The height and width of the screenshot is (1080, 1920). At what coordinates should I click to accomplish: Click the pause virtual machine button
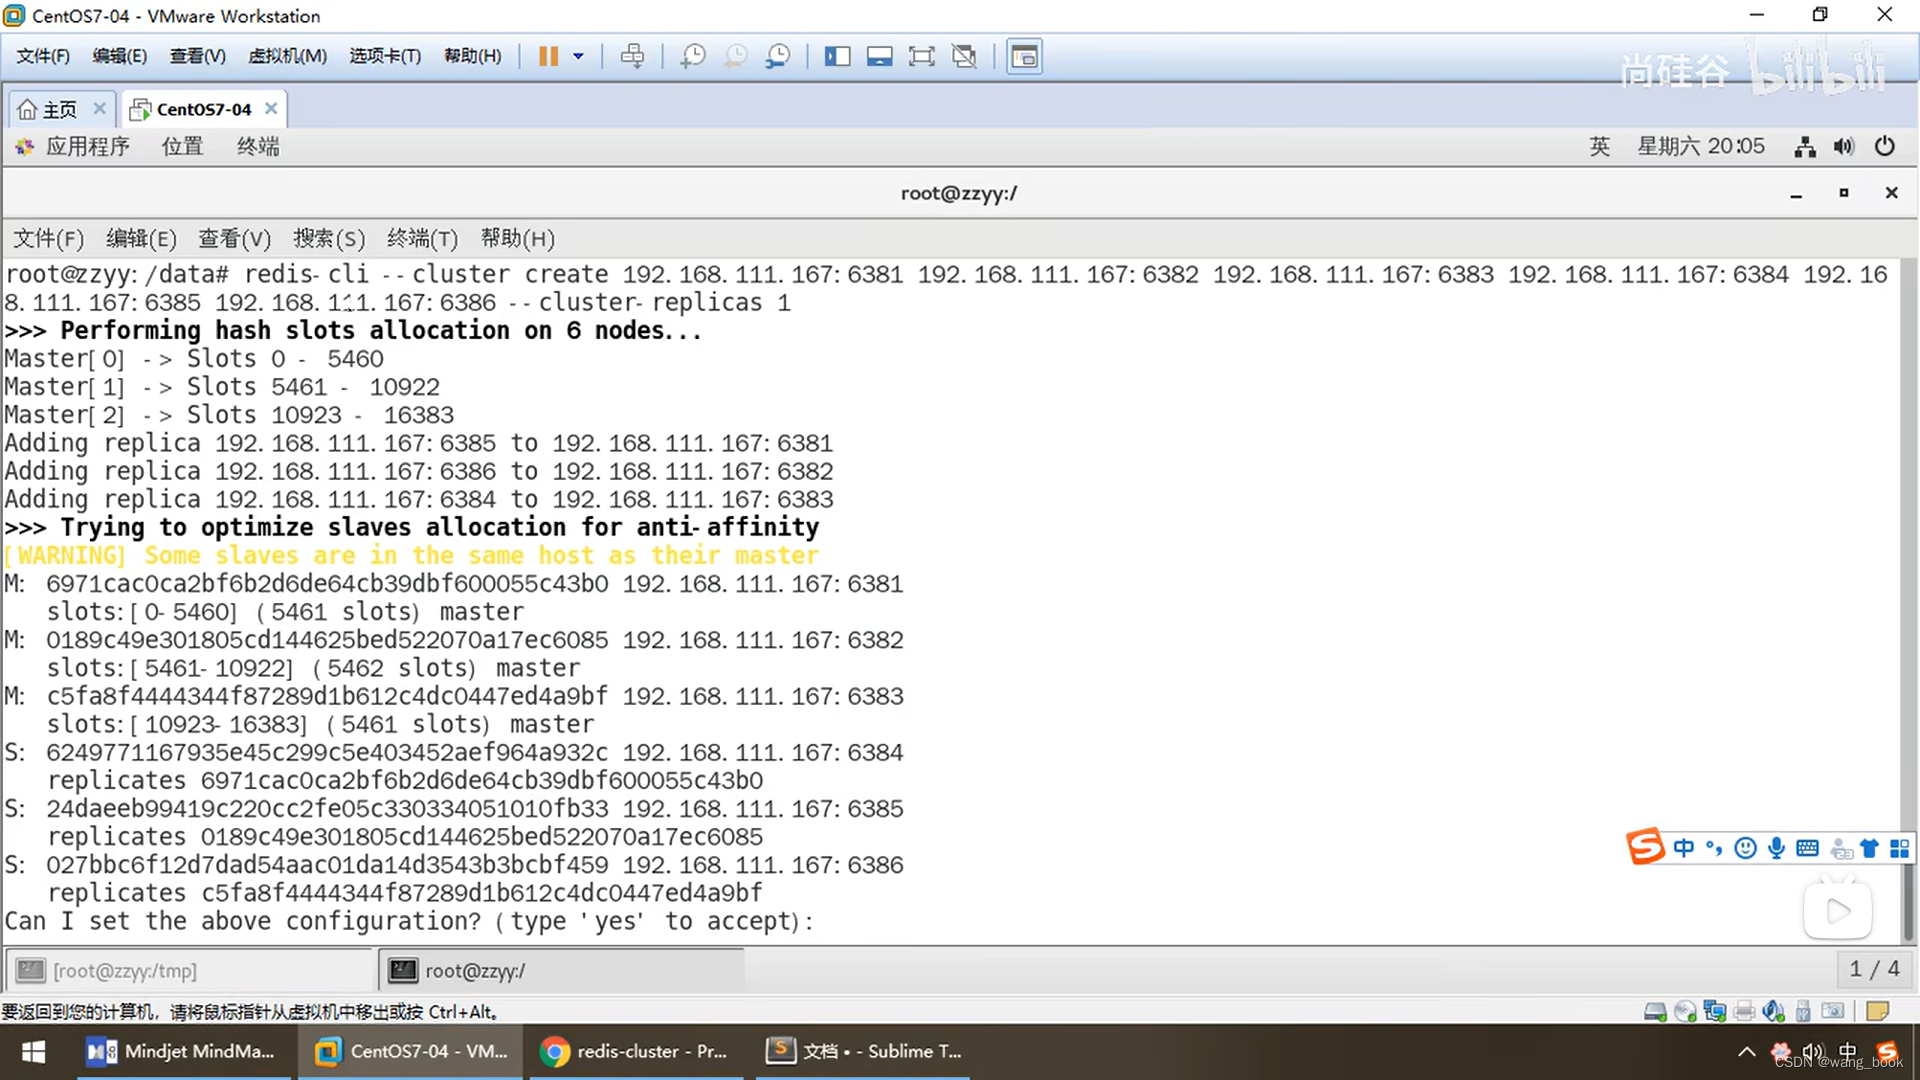548,56
